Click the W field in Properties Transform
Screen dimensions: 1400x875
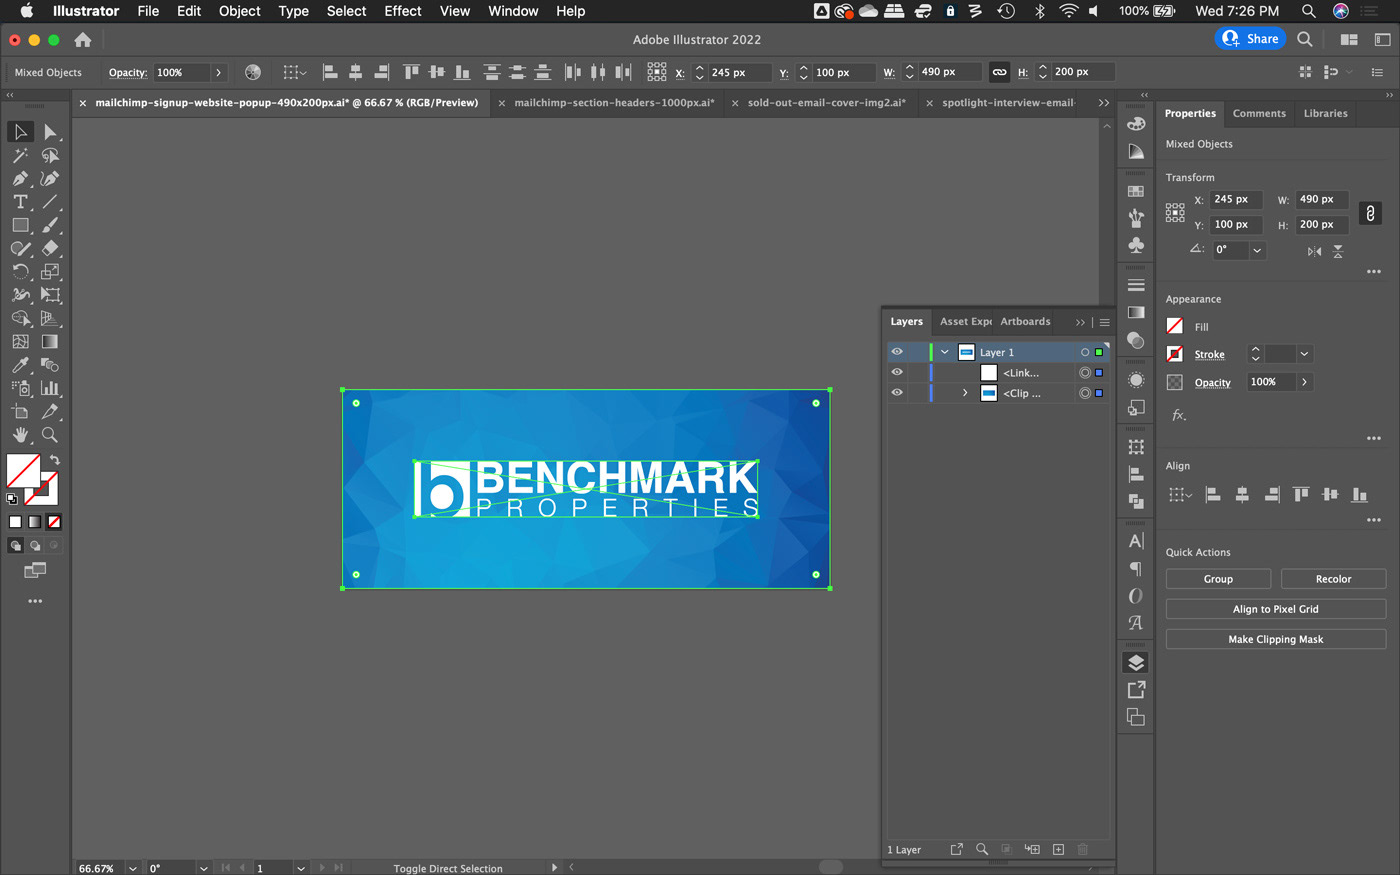[x=1322, y=199]
